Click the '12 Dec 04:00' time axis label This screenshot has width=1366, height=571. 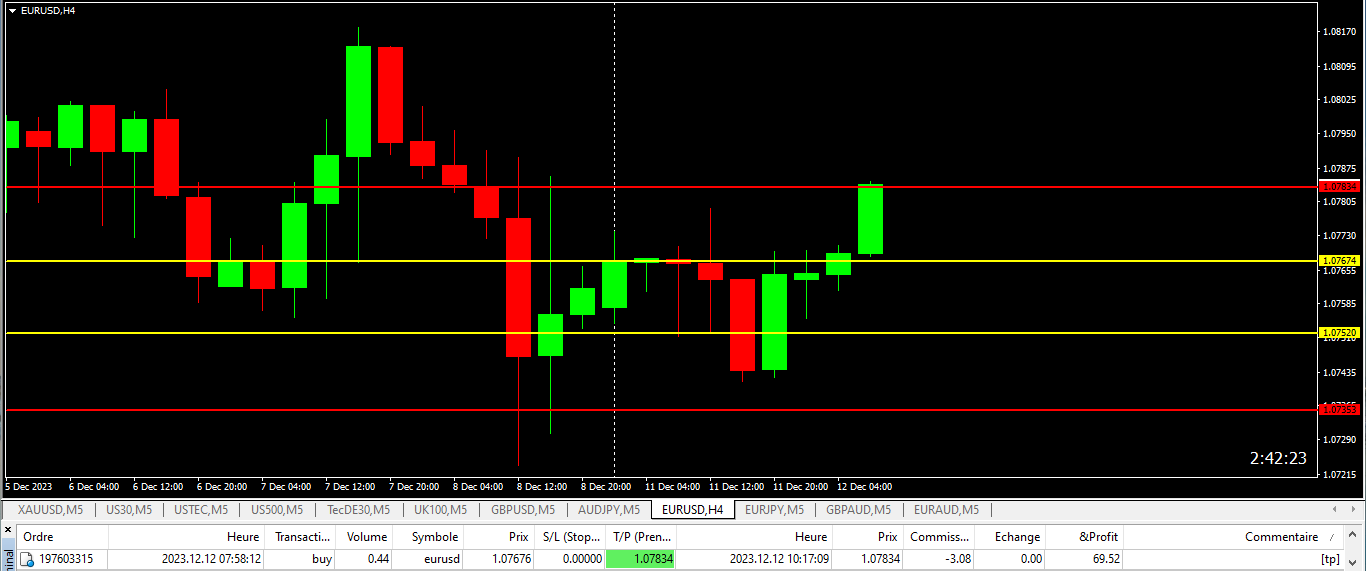[x=865, y=487]
